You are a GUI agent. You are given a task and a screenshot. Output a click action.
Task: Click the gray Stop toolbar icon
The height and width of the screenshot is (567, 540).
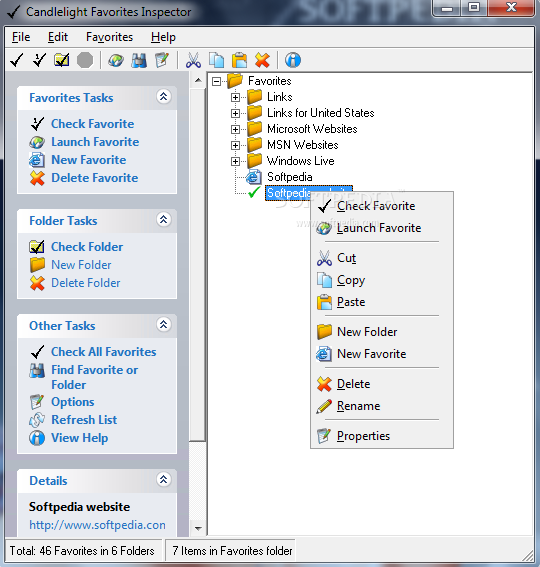(x=85, y=60)
